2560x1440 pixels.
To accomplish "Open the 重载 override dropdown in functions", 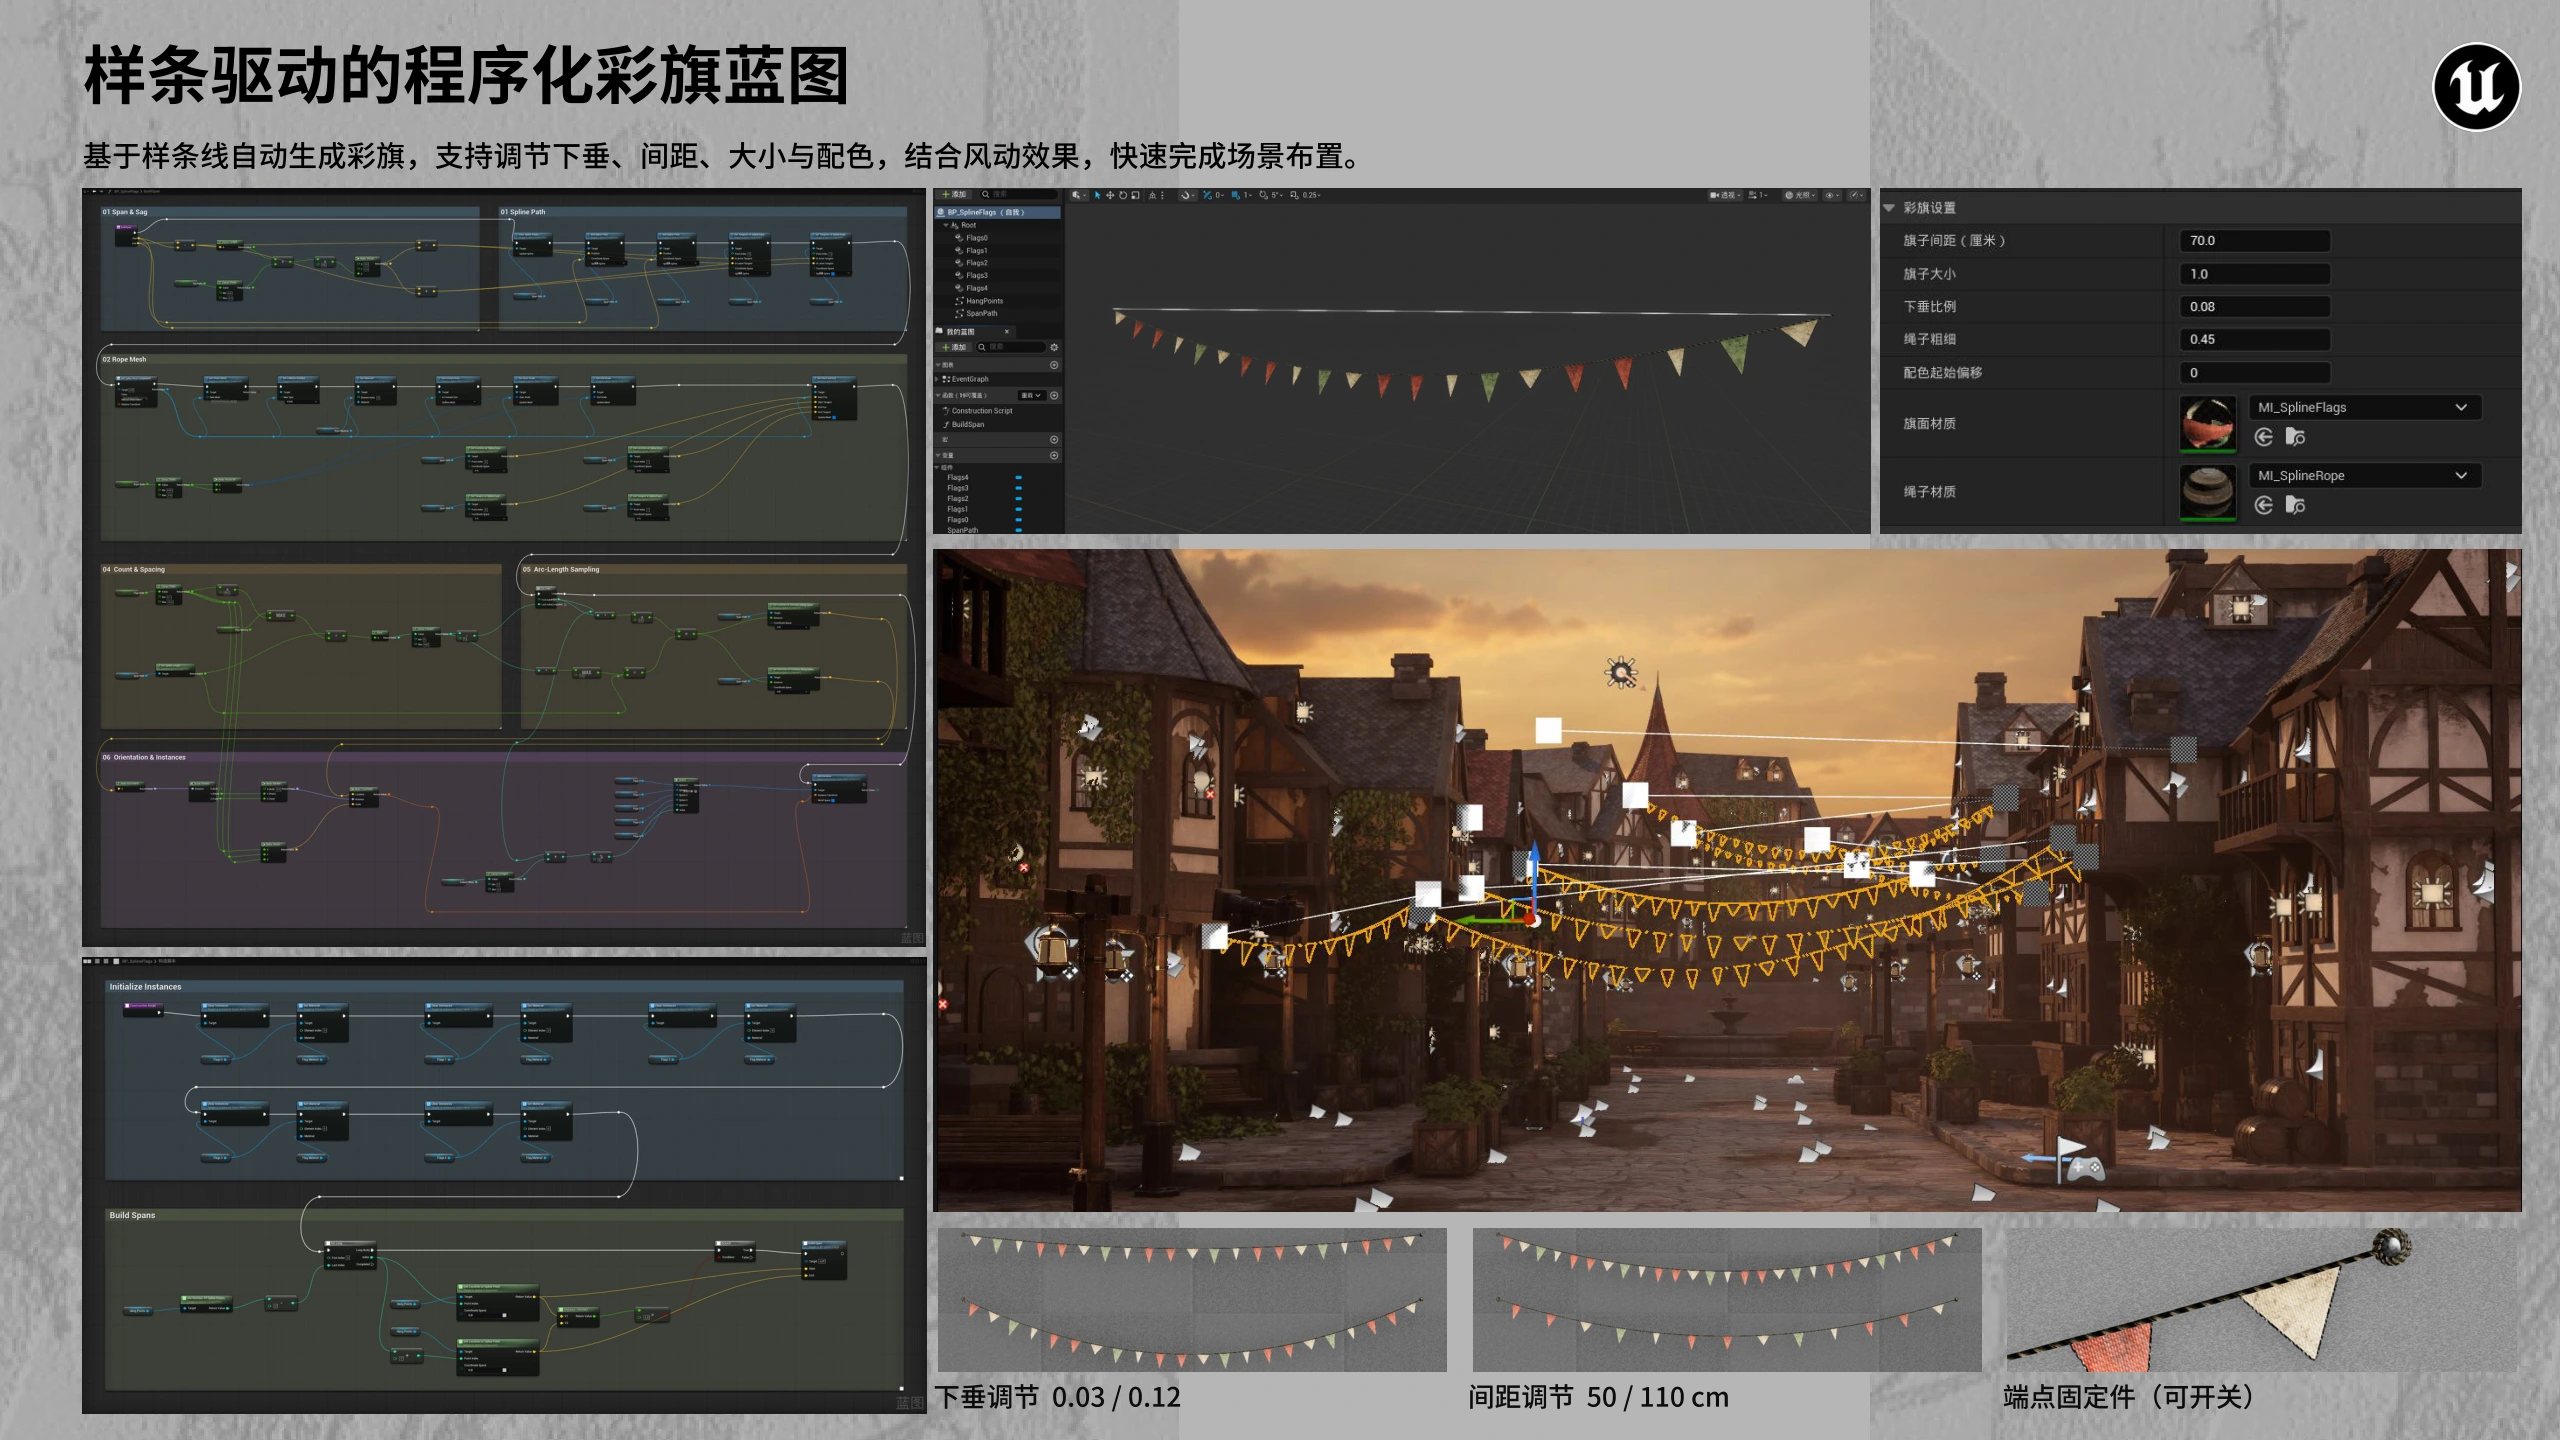I will click(x=1031, y=395).
